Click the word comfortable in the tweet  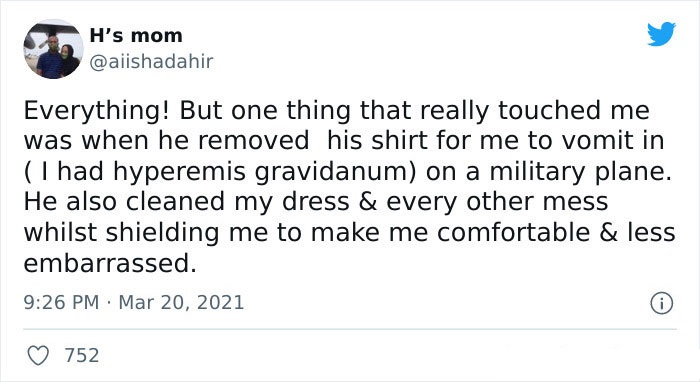tap(513, 233)
